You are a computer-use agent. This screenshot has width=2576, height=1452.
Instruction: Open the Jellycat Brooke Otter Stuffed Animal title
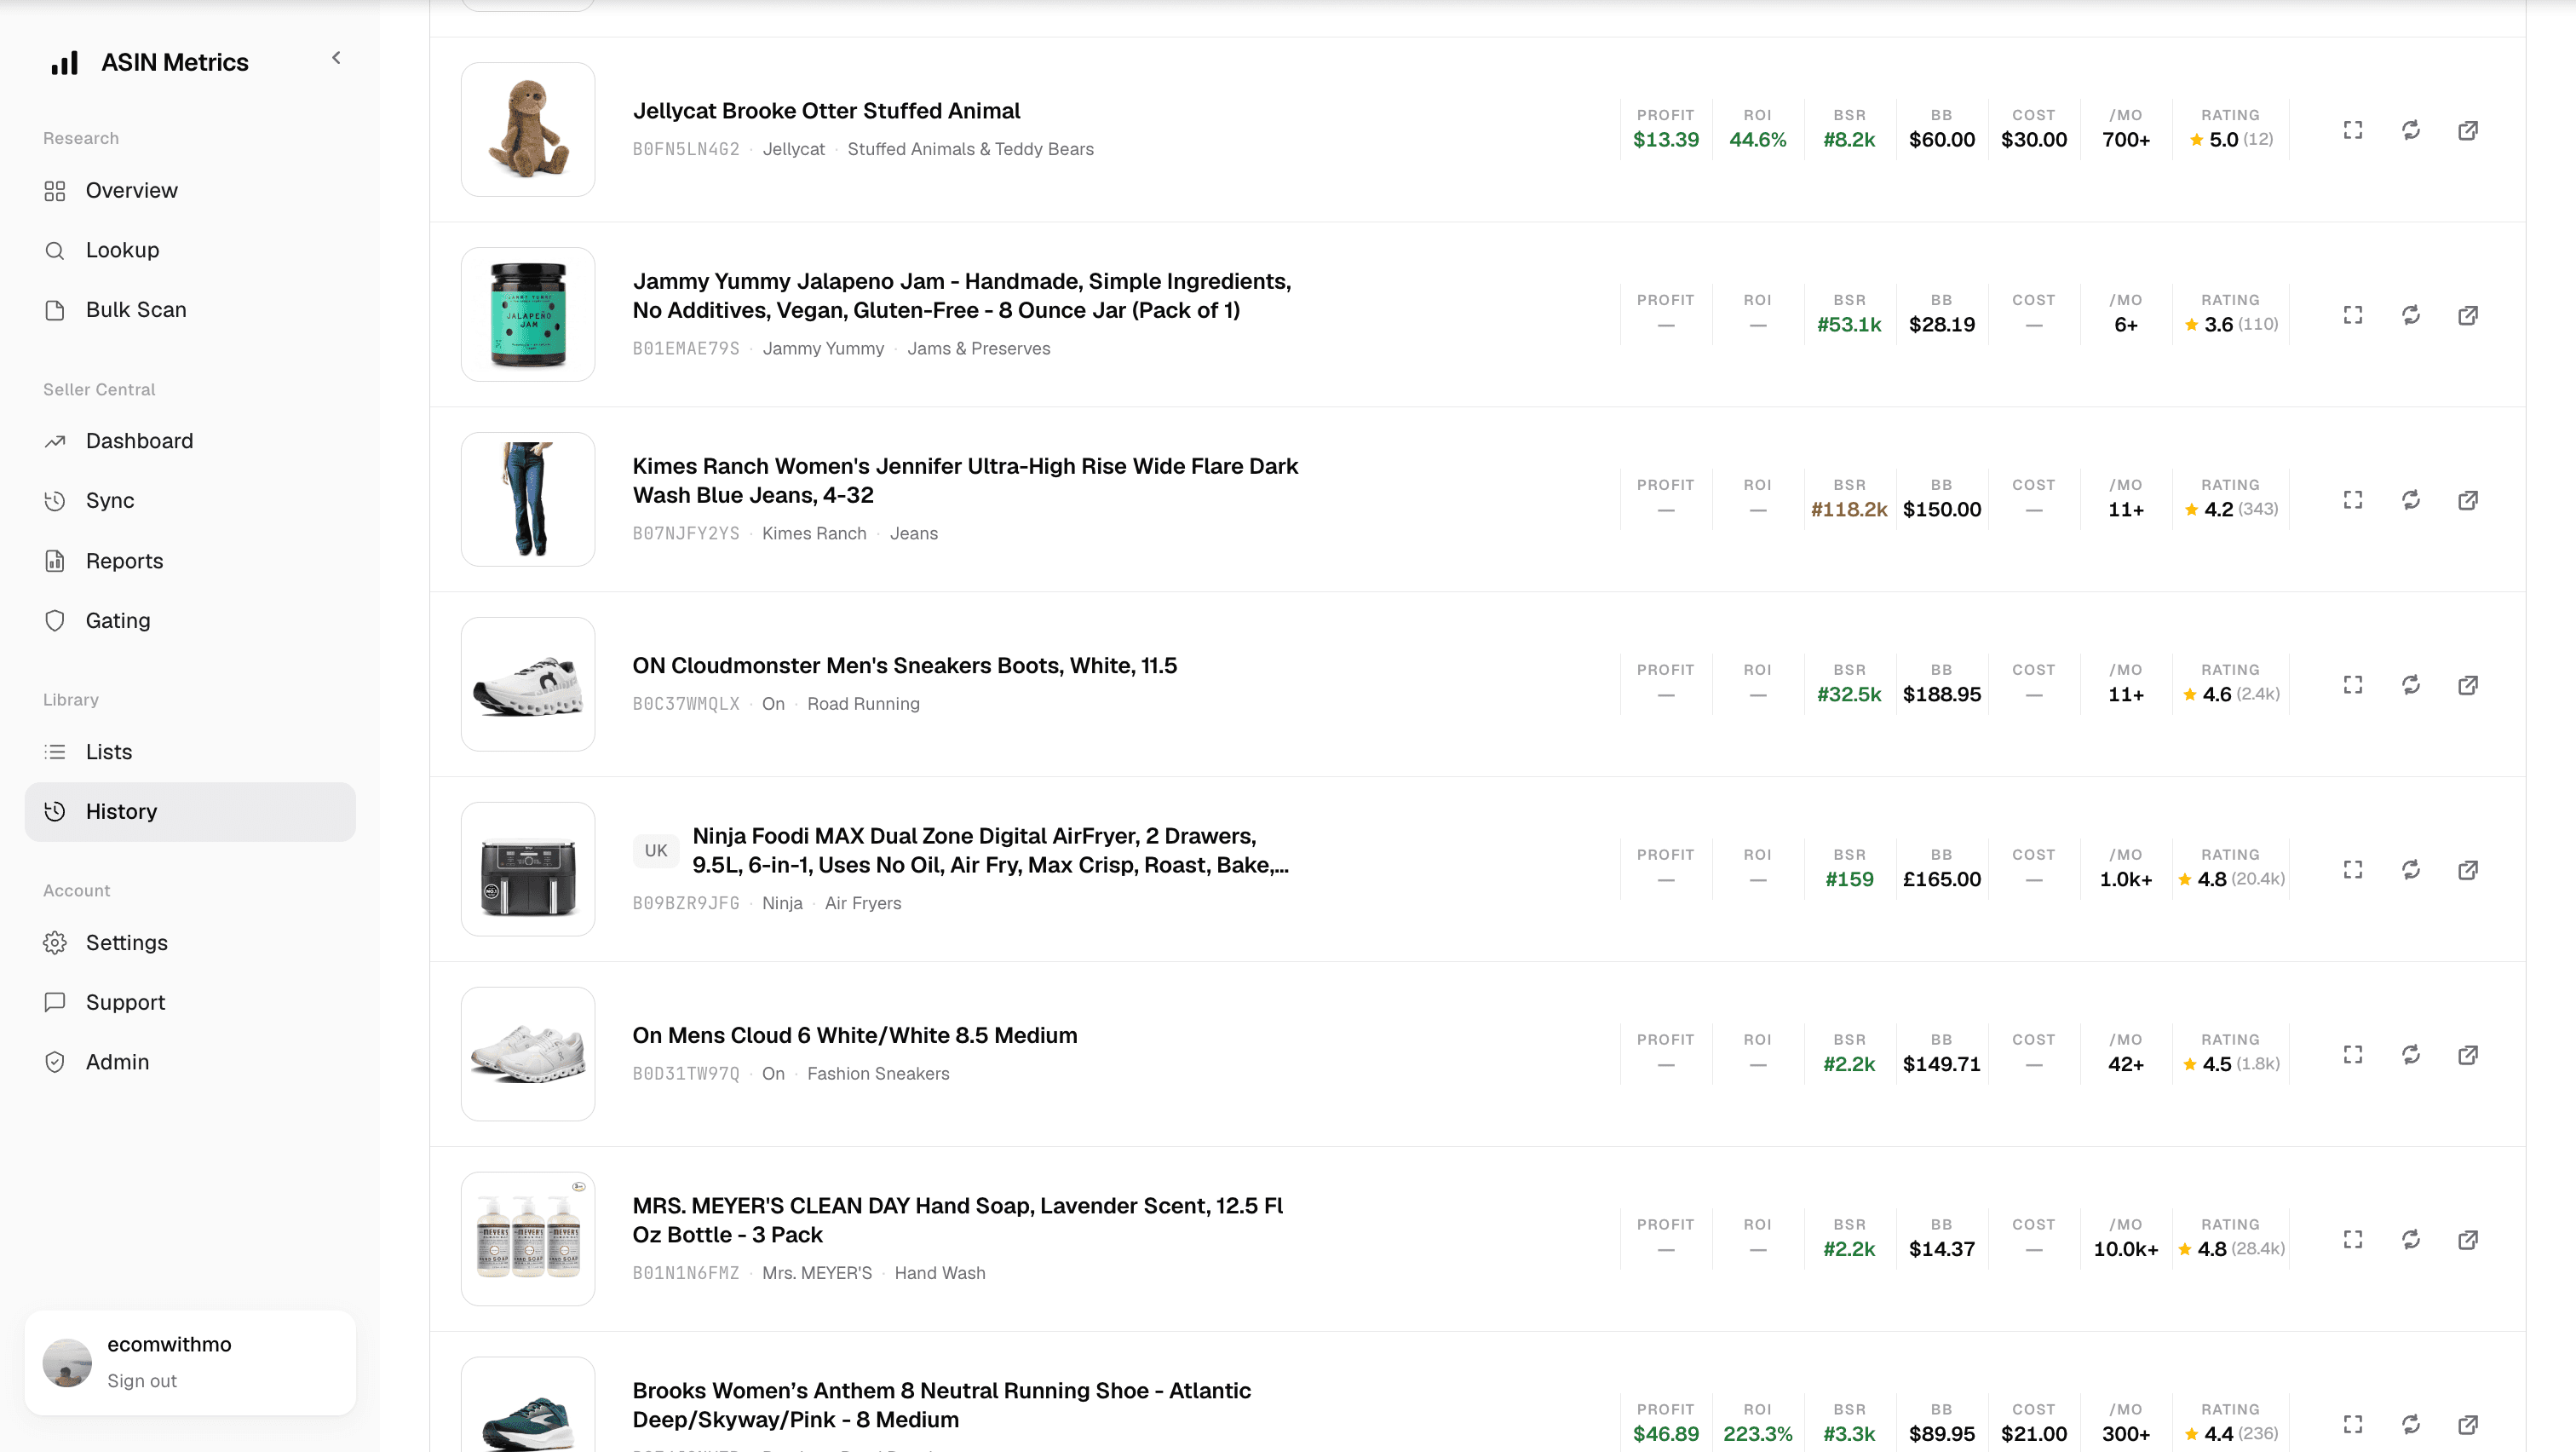tap(826, 111)
